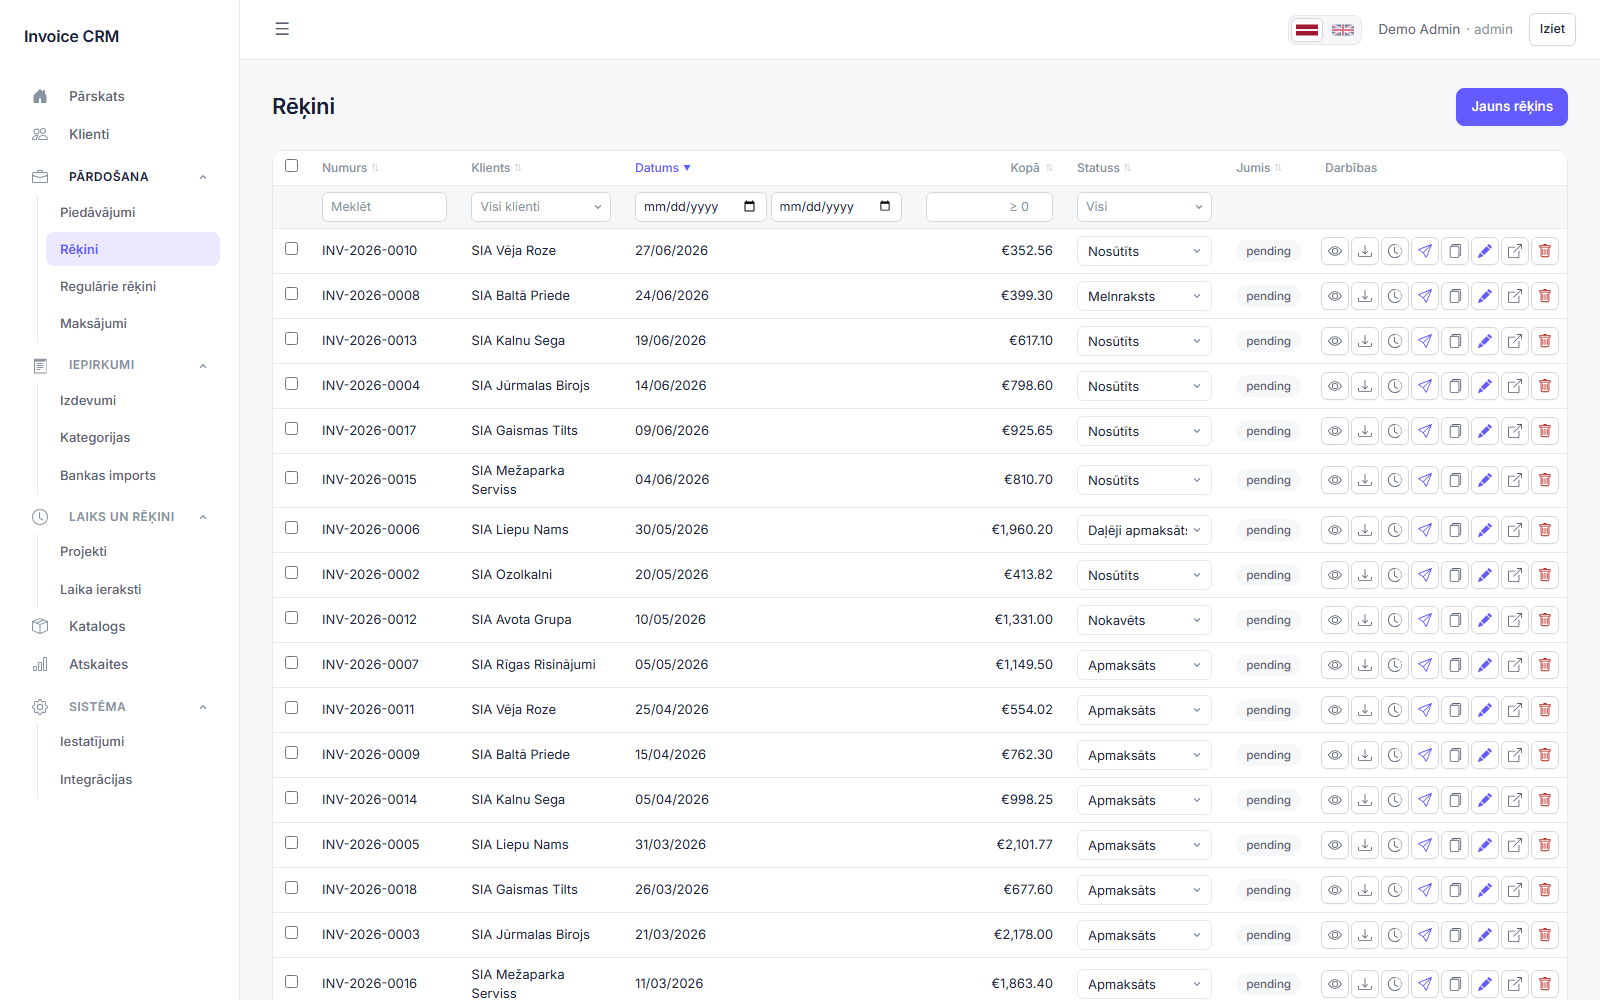Open calendar picker on second date filter
Screen dimensions: 1600x1000
[x=885, y=207]
